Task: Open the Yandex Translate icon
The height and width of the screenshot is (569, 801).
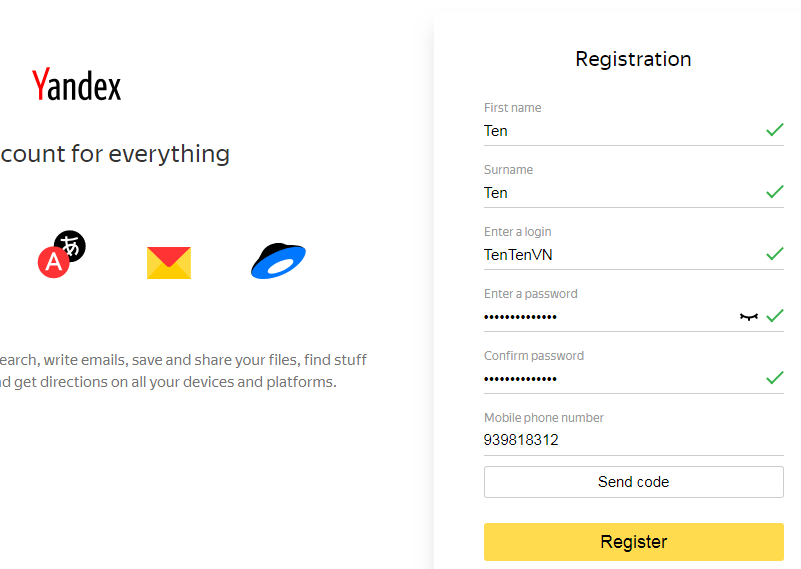Action: 62,254
